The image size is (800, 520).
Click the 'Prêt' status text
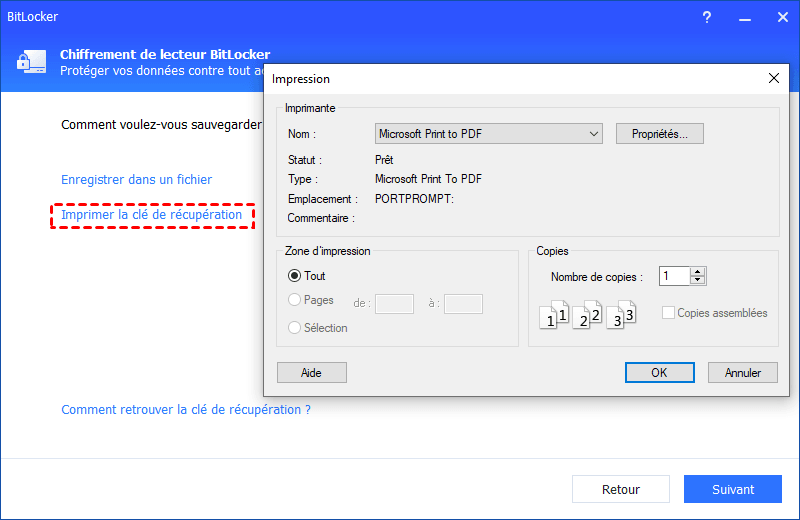(x=384, y=160)
